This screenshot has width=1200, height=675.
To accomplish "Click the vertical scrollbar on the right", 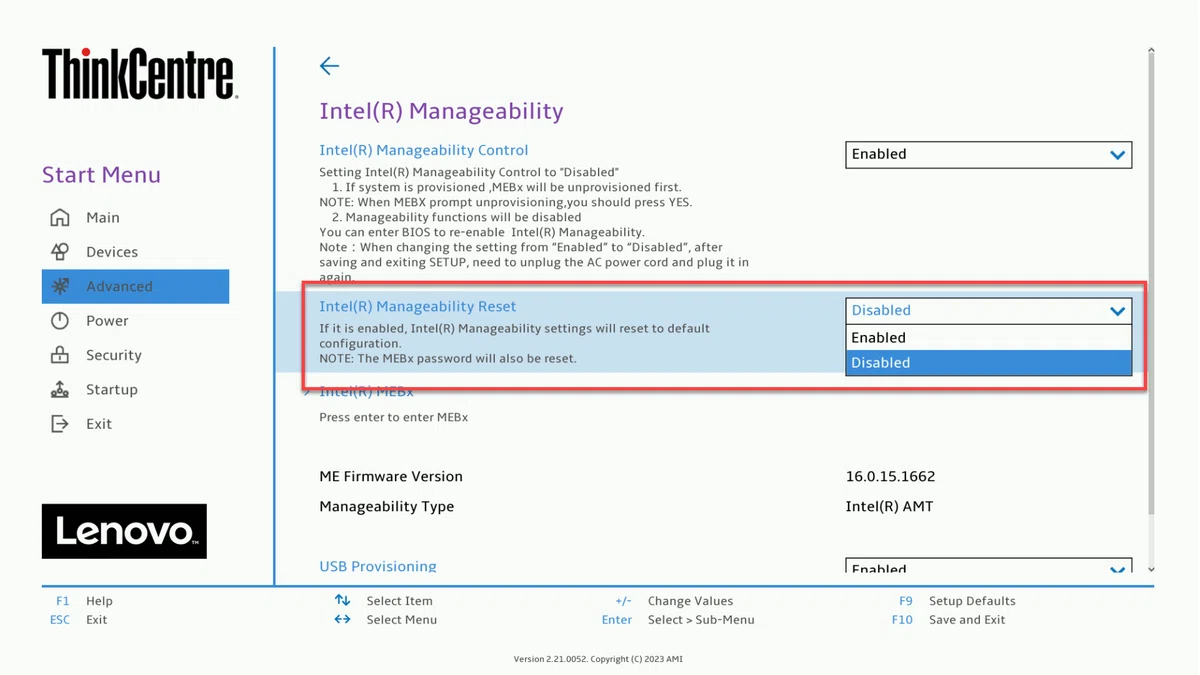I will coord(1151,285).
